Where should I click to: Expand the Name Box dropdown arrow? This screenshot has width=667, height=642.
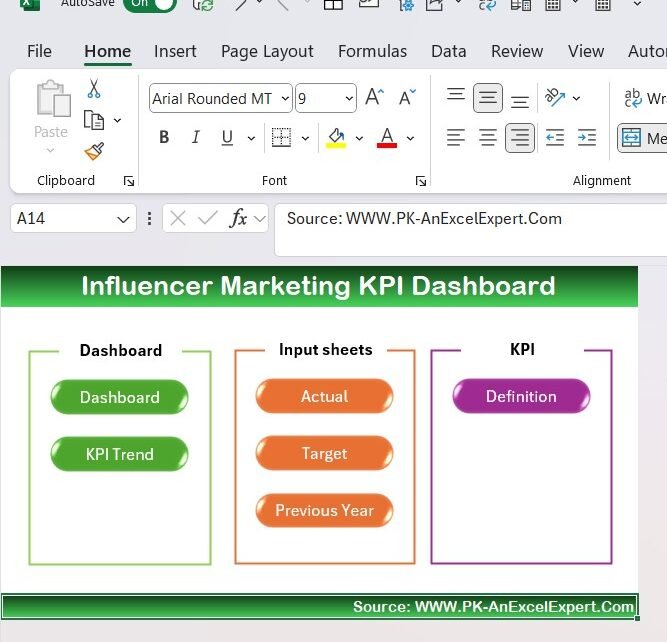click(x=123, y=220)
